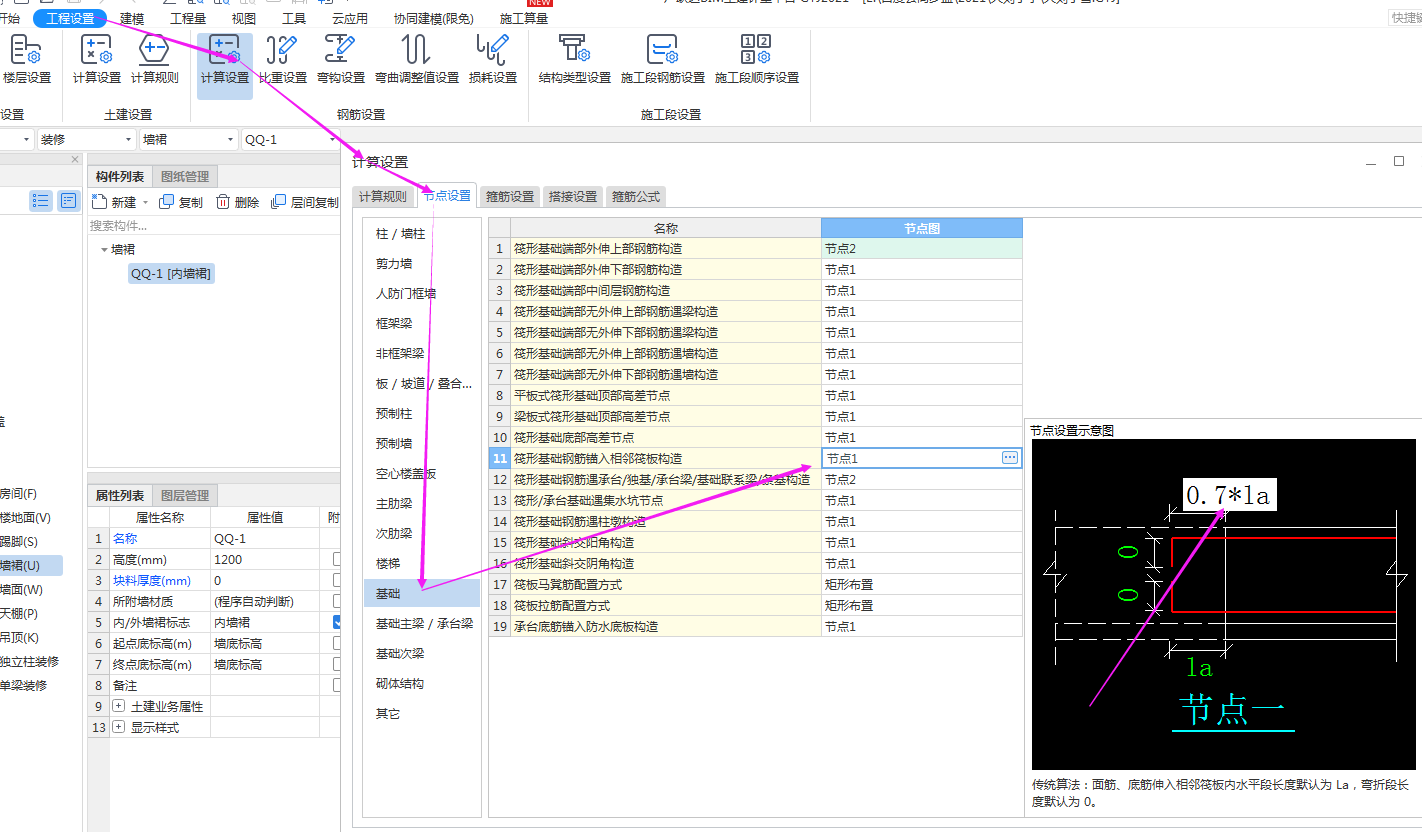Click 删除 trash icon

point(223,202)
